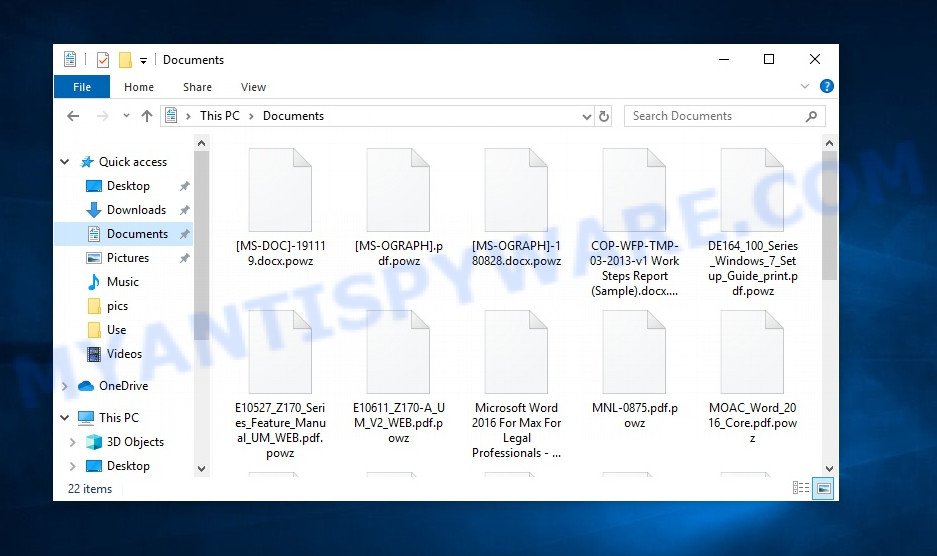Open the Customize Quick Access Toolbar dropdown
Viewport: 937px width, 556px height.
[x=143, y=60]
